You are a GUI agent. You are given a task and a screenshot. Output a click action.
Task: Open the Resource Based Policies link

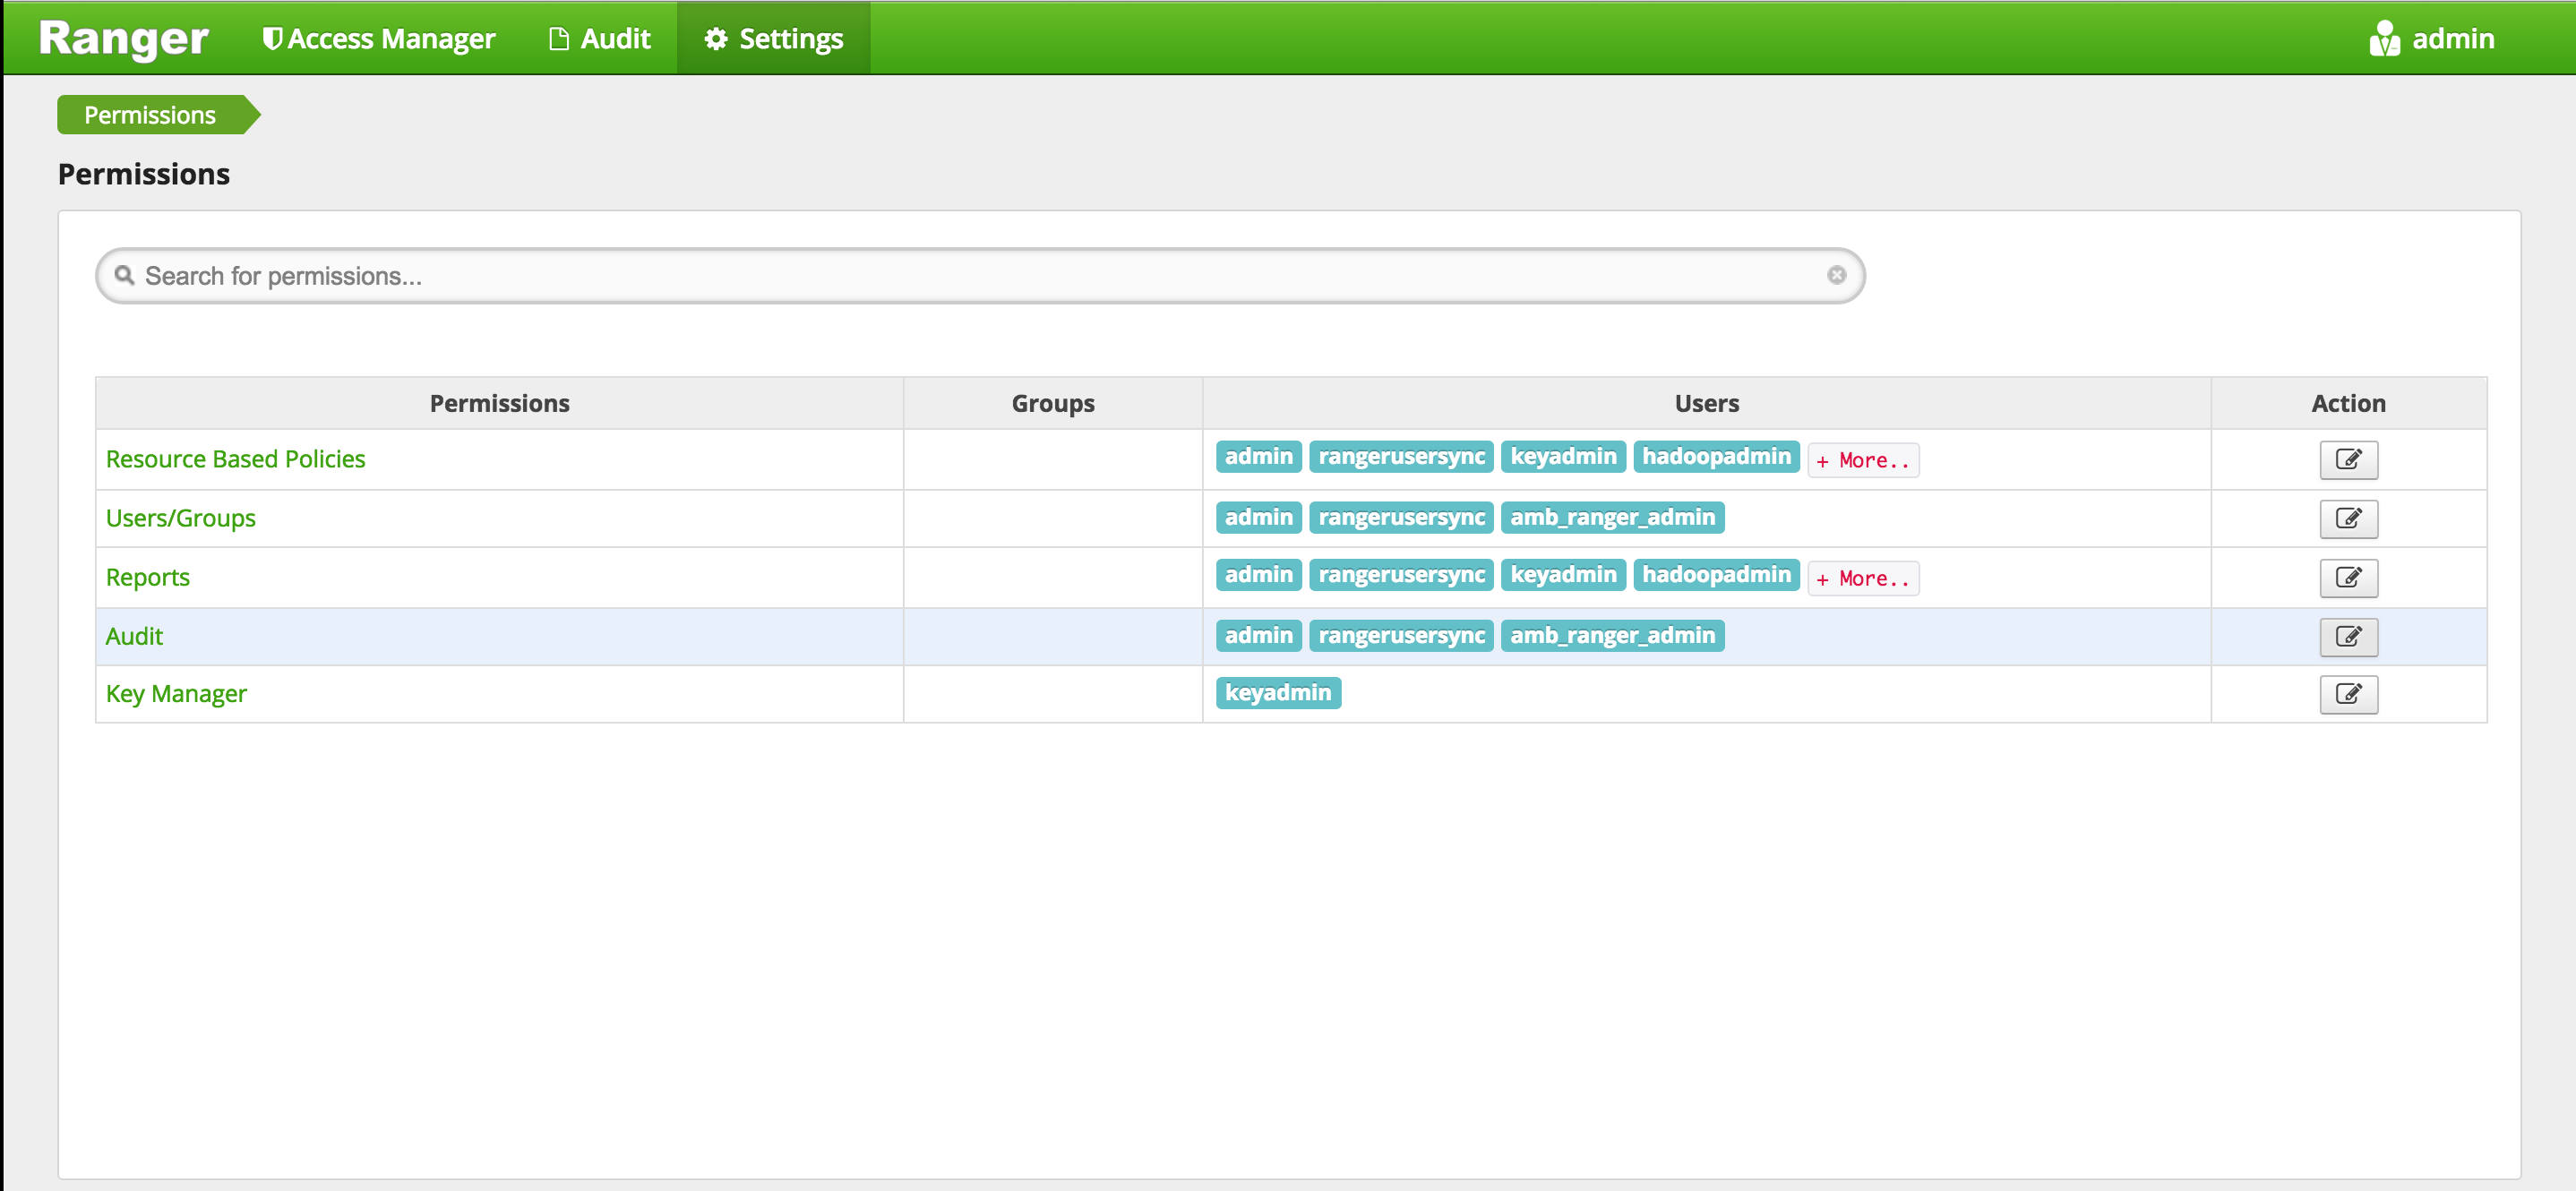(235, 459)
